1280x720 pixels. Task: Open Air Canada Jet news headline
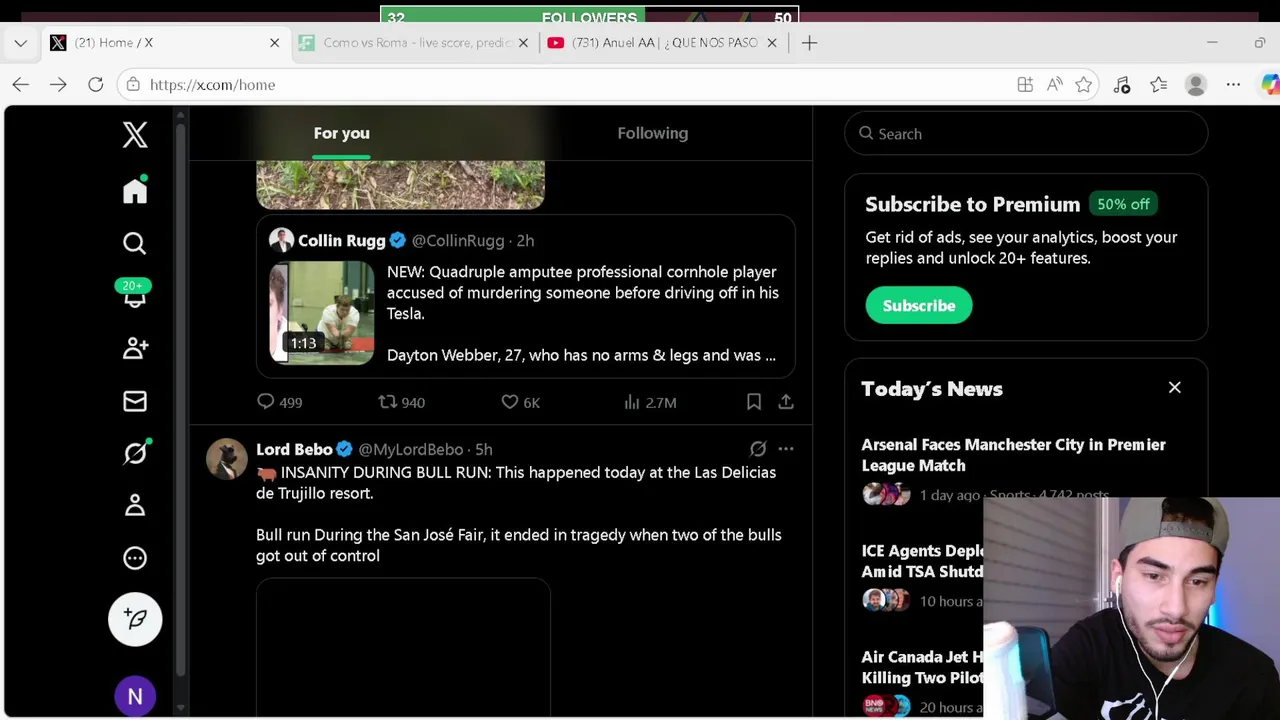(921, 667)
